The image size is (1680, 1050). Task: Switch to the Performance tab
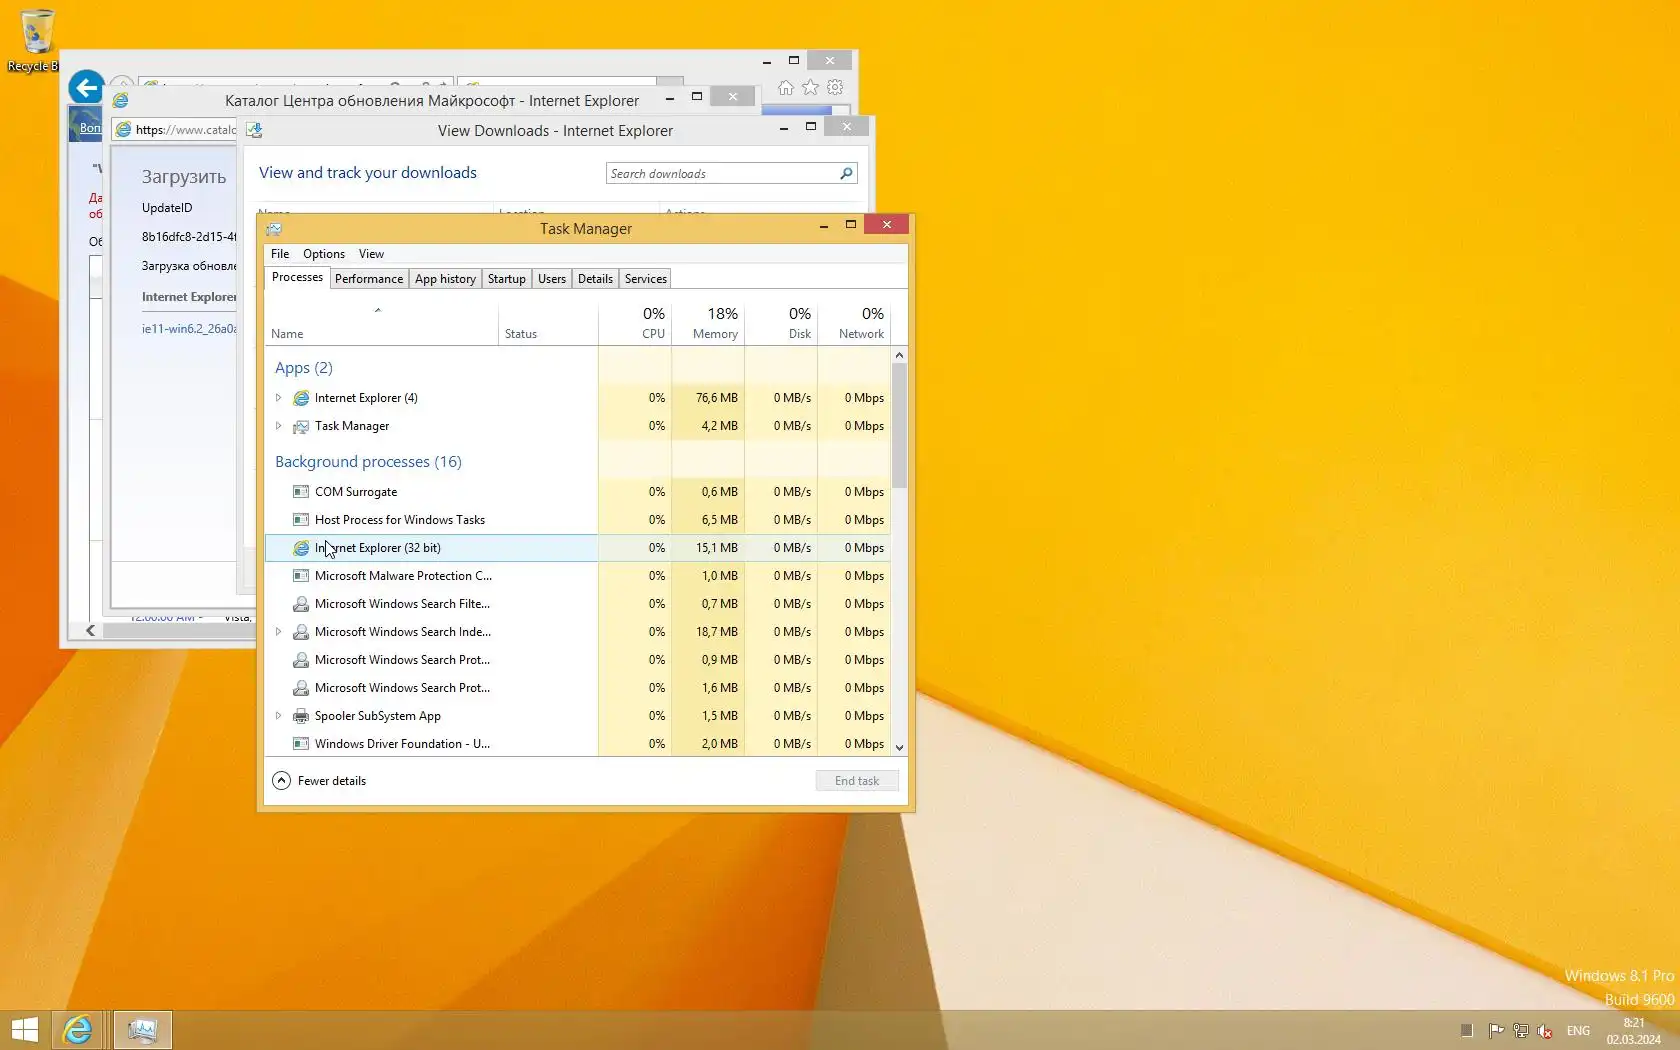(x=369, y=279)
